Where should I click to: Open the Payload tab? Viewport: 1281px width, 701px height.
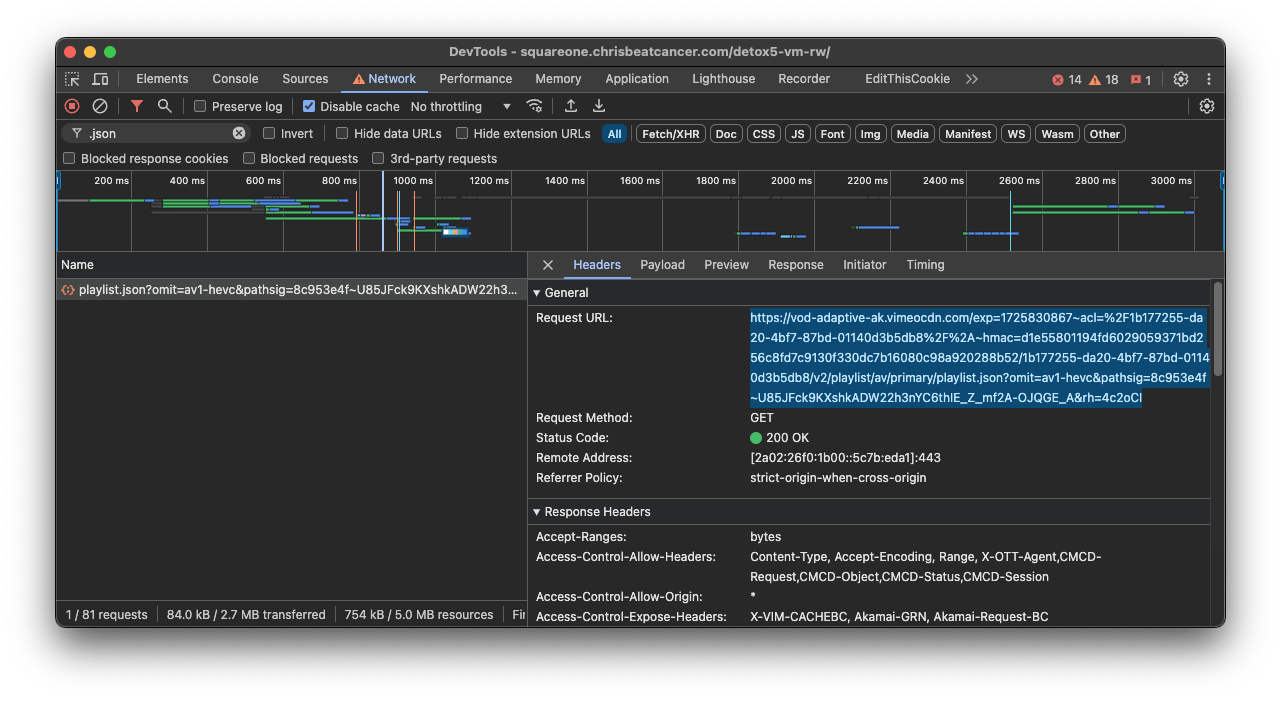(x=662, y=265)
